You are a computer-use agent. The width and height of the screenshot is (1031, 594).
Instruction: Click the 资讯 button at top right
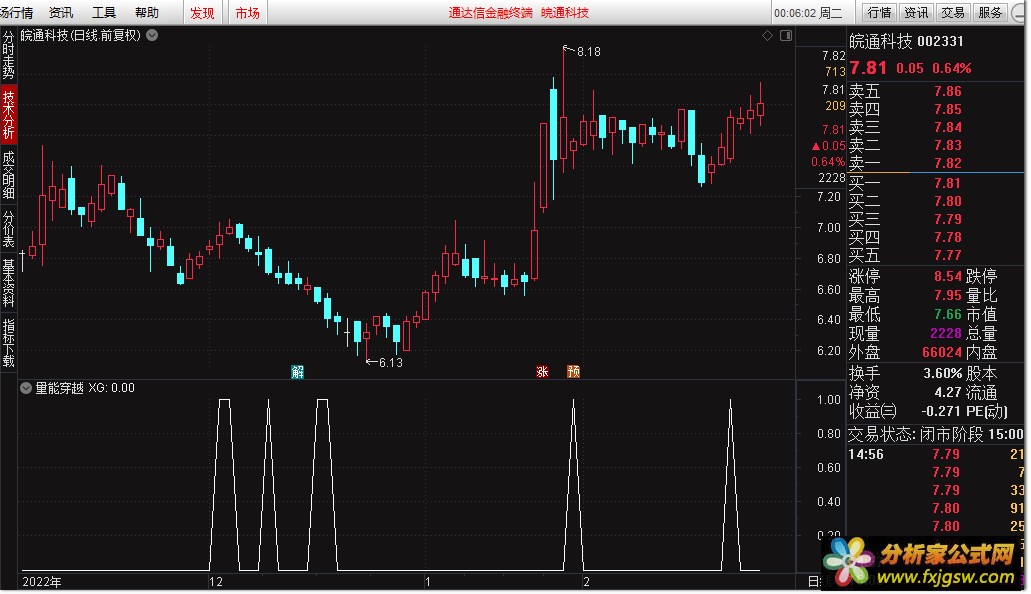[x=916, y=12]
